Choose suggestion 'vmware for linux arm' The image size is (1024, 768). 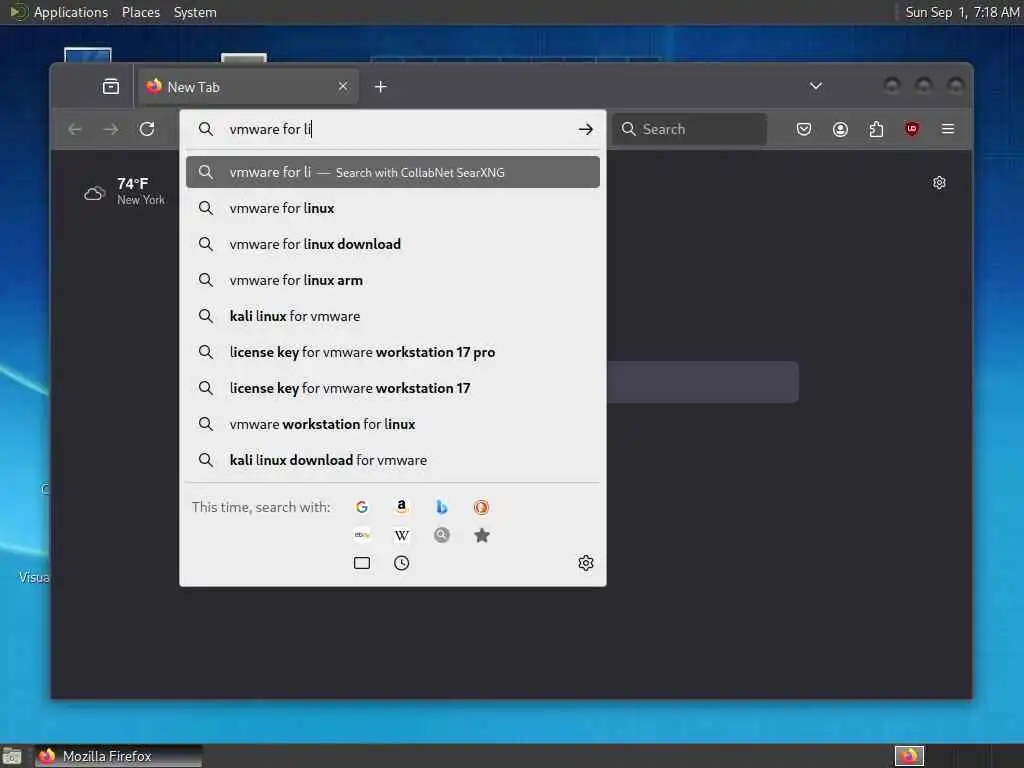click(x=392, y=280)
